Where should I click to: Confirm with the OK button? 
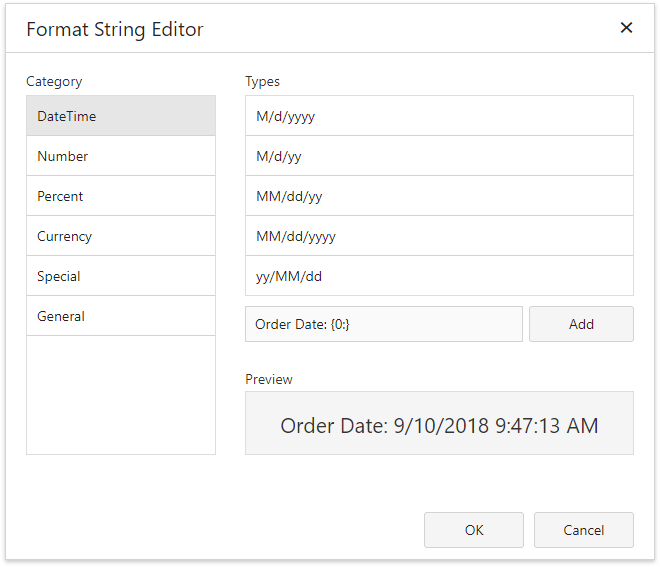tap(473, 530)
